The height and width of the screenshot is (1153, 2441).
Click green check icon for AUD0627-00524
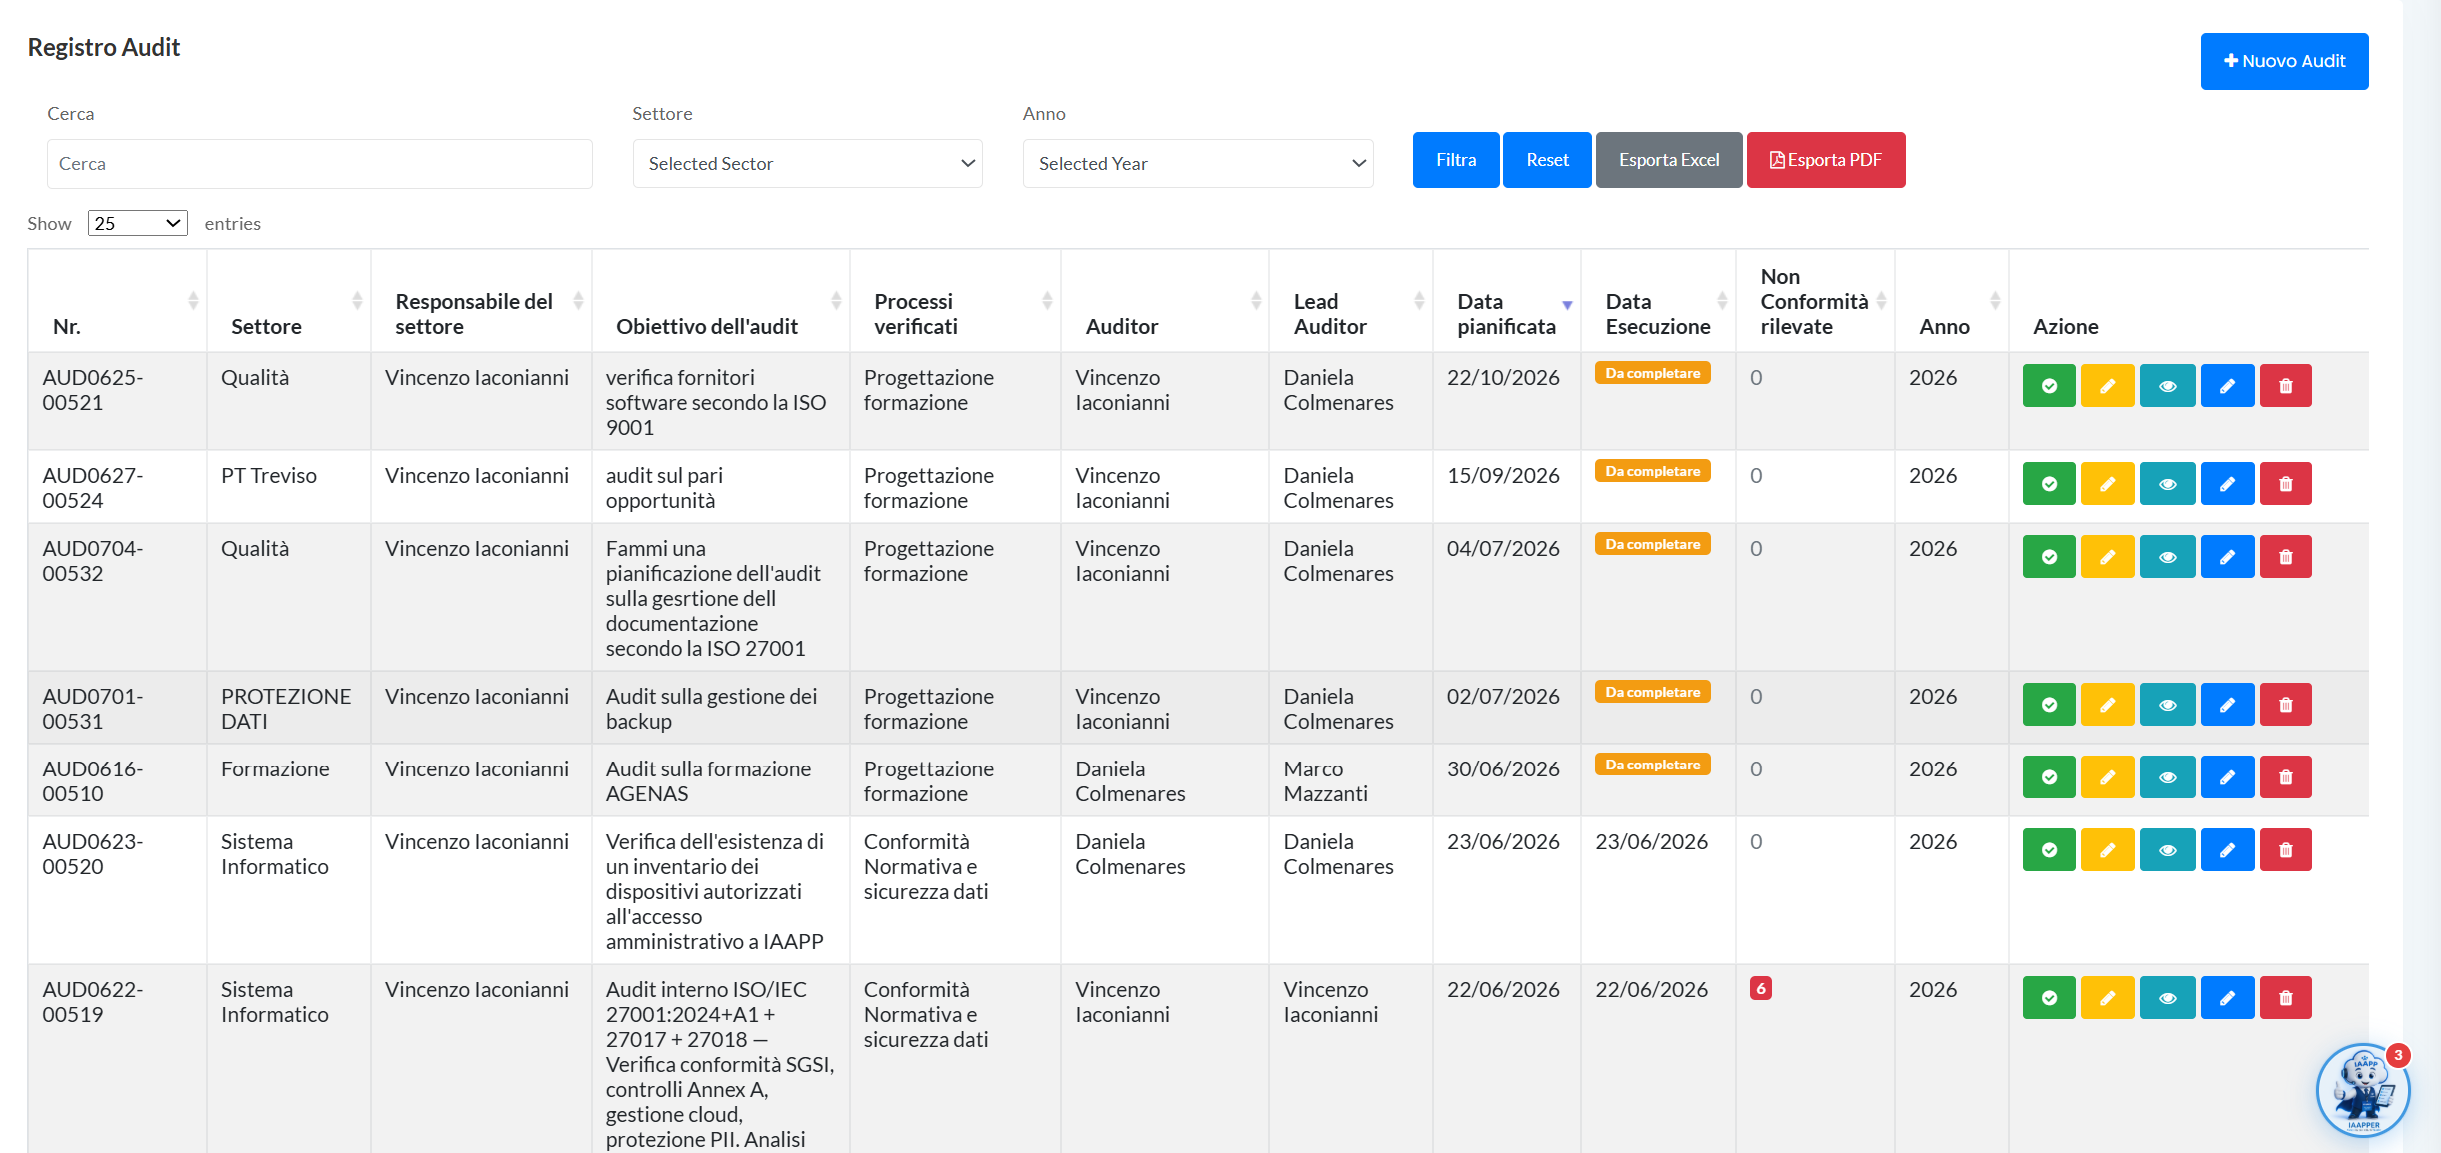pyautogui.click(x=2049, y=484)
